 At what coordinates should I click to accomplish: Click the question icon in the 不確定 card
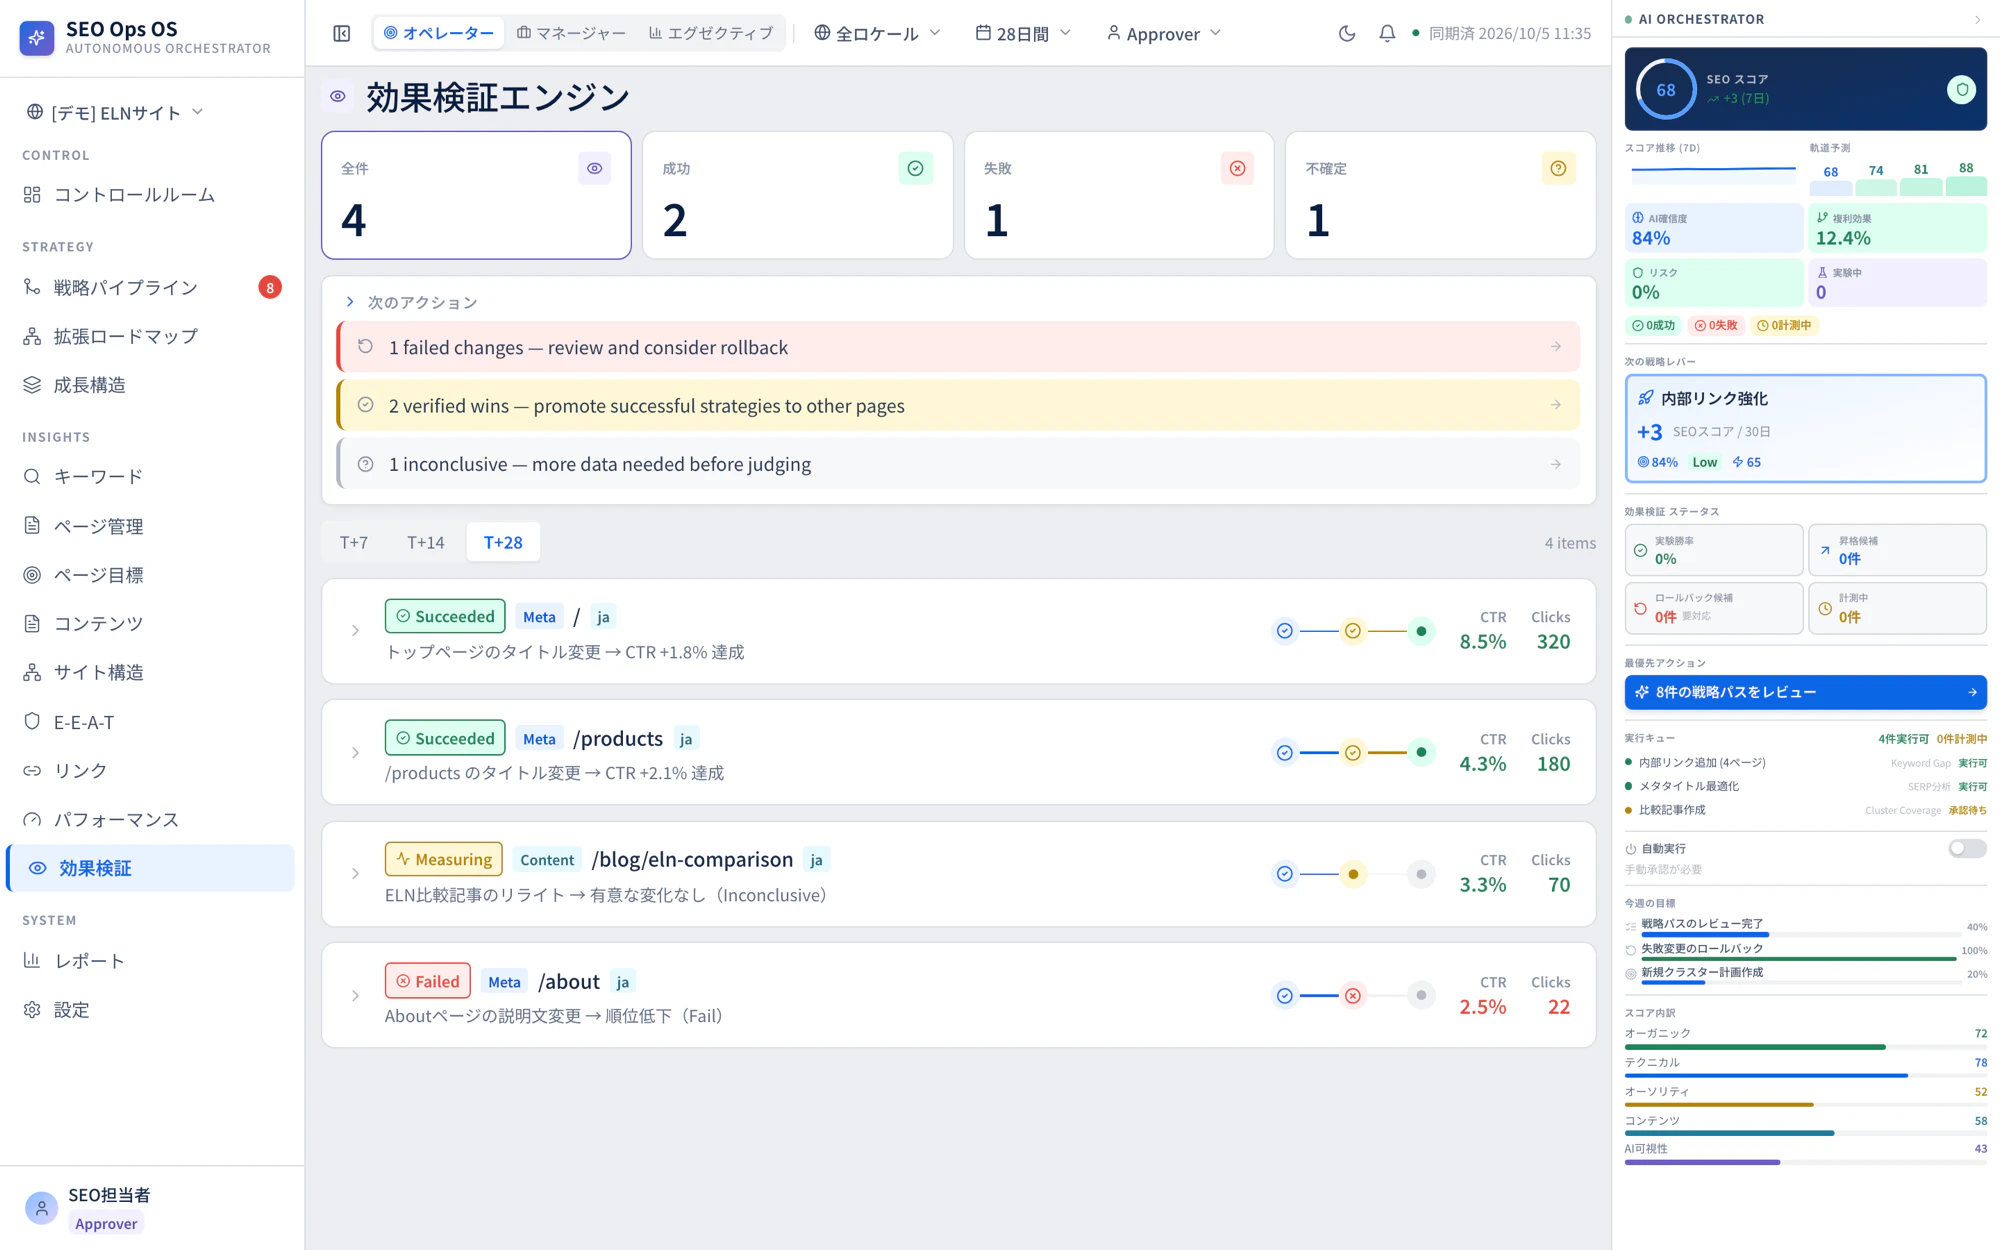point(1558,168)
